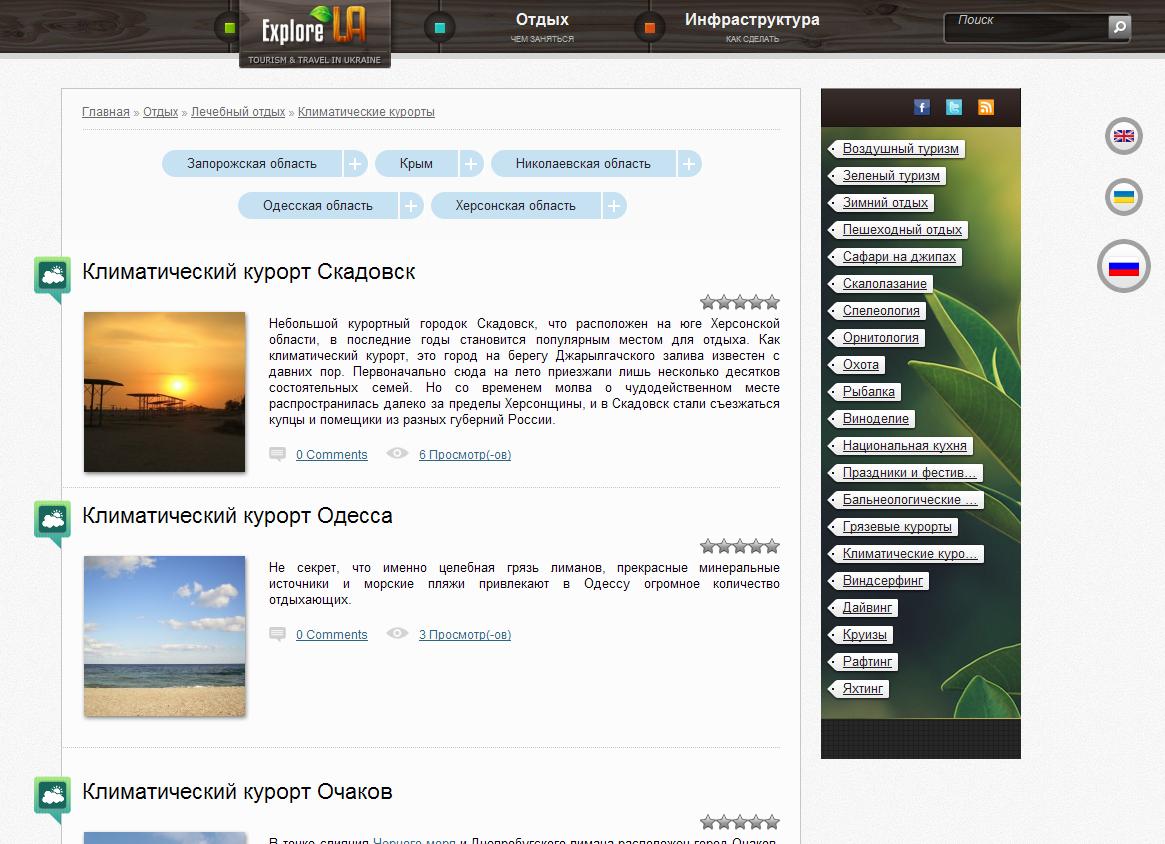Click into the Поиск search field
This screenshot has width=1165, height=844.
point(1028,27)
